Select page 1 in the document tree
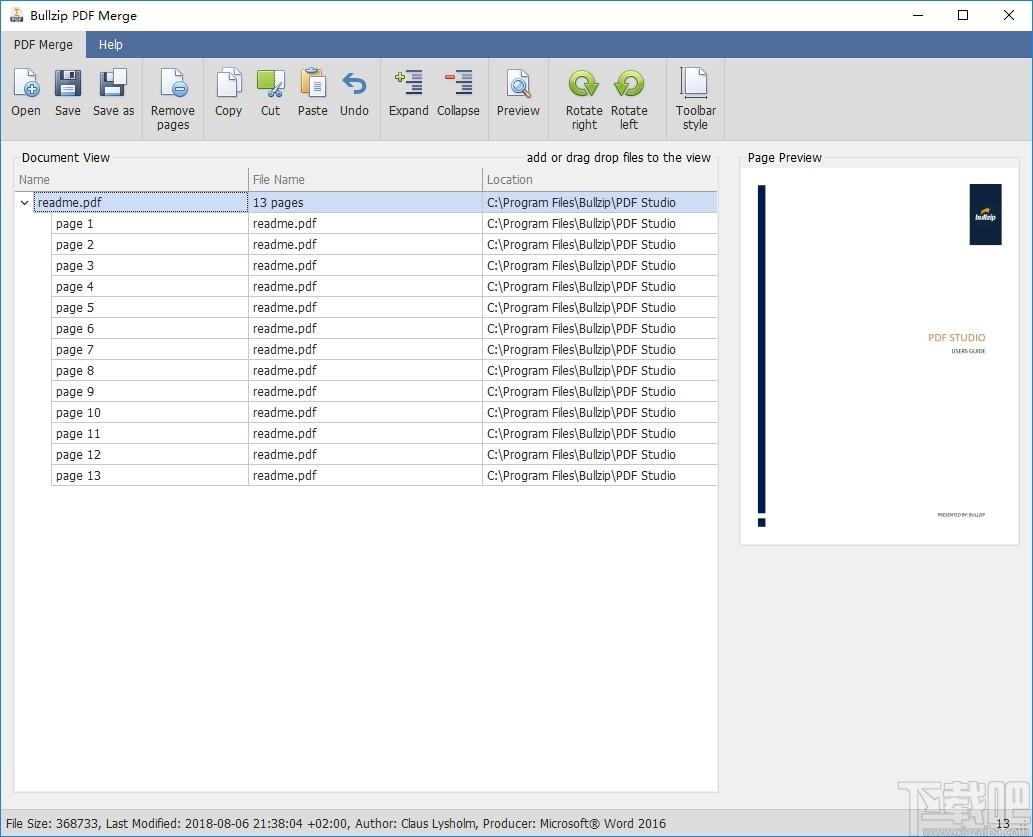 [x=74, y=223]
